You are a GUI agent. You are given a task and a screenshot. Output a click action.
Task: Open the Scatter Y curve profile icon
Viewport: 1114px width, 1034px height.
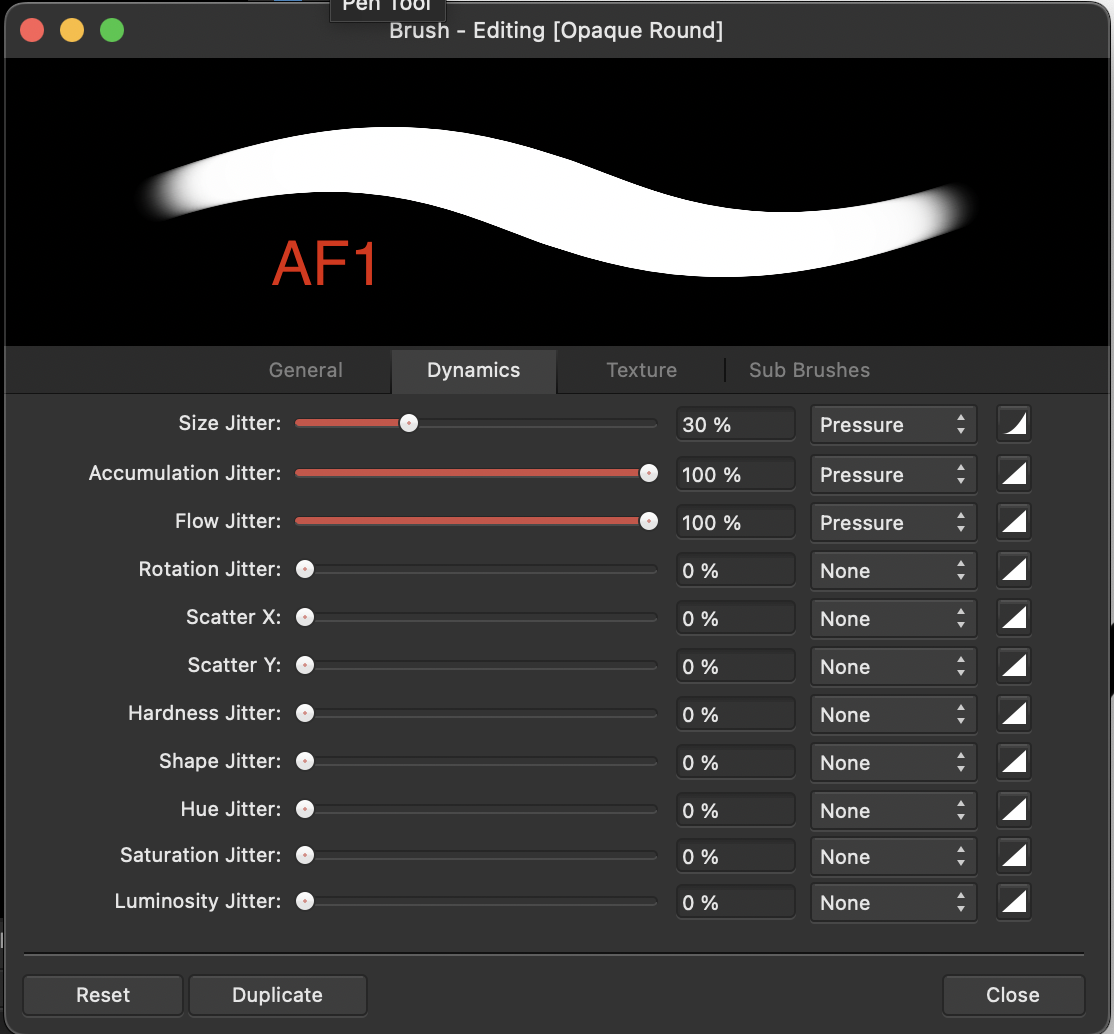(1014, 665)
